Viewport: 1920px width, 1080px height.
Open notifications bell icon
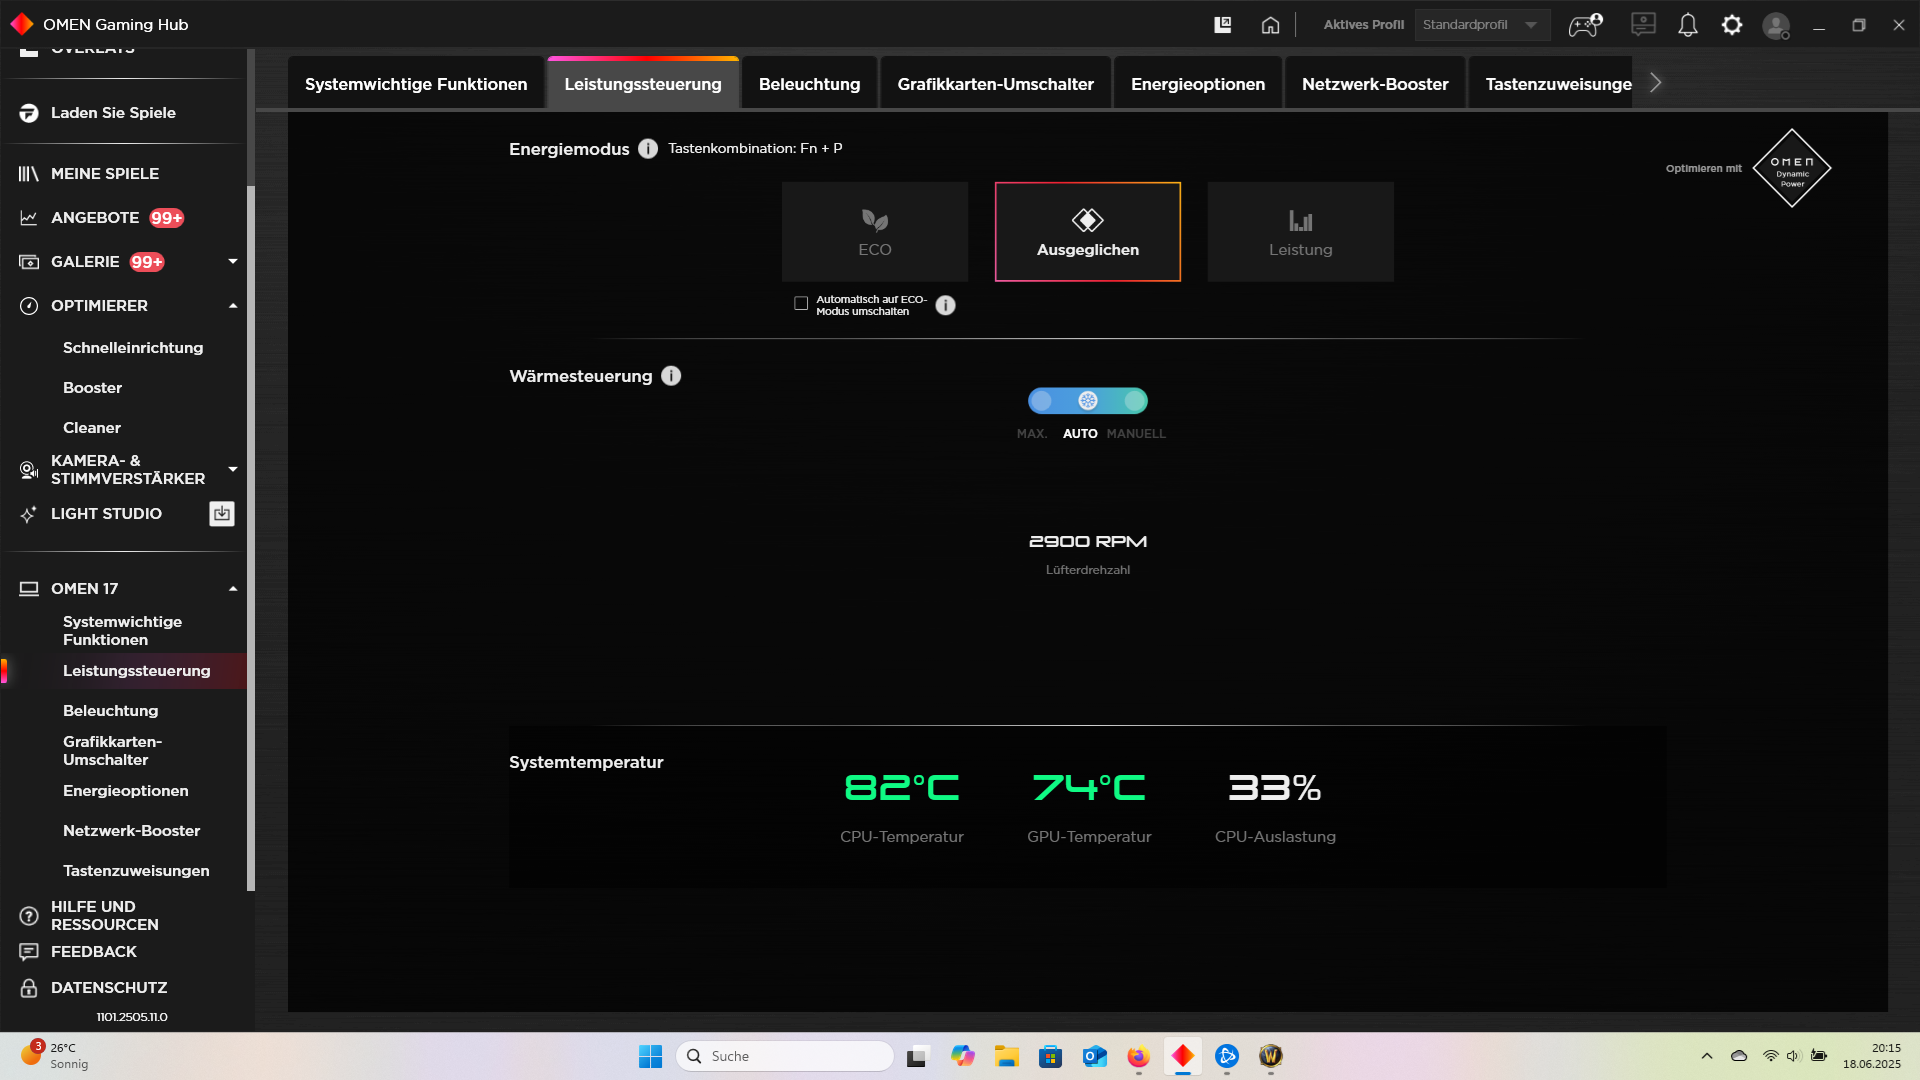coord(1687,25)
